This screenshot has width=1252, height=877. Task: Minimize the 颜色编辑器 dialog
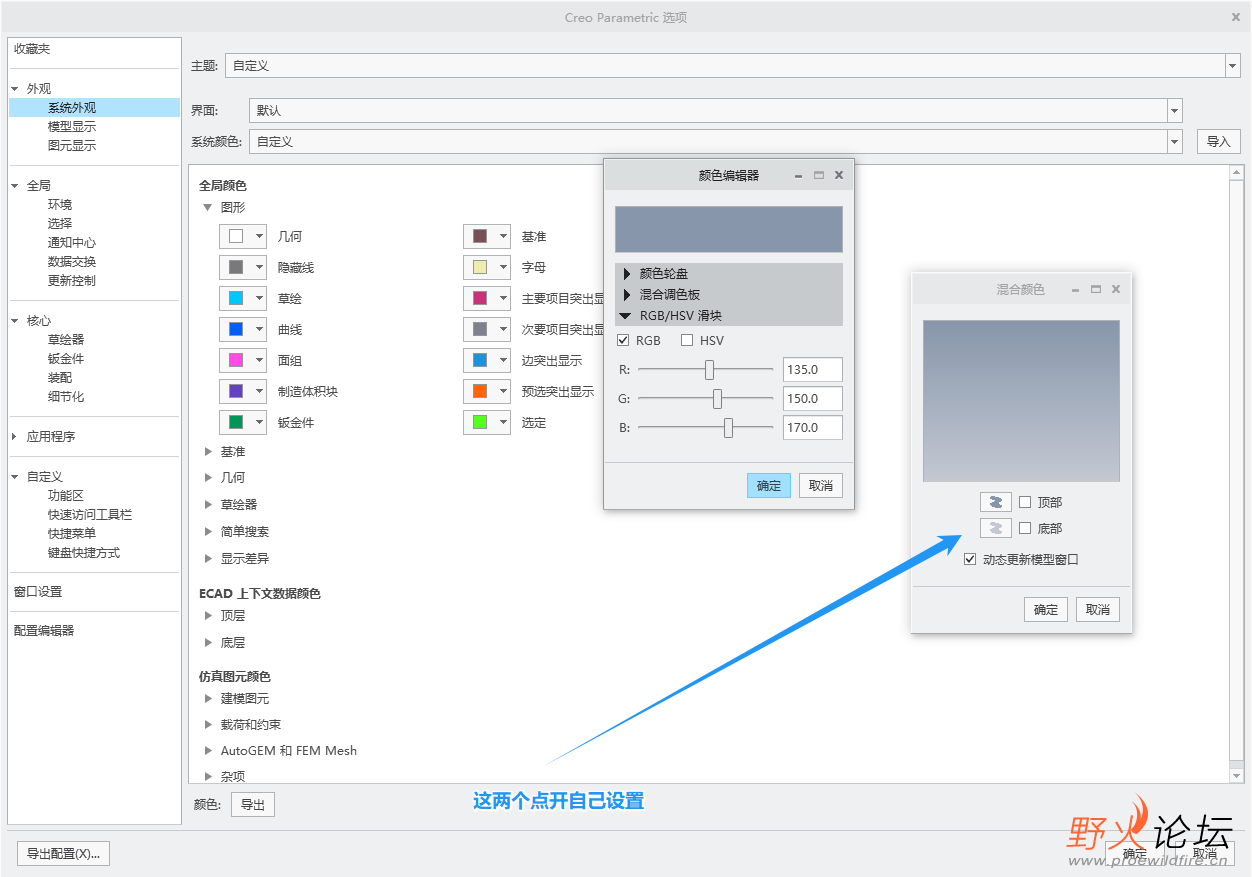coord(799,175)
